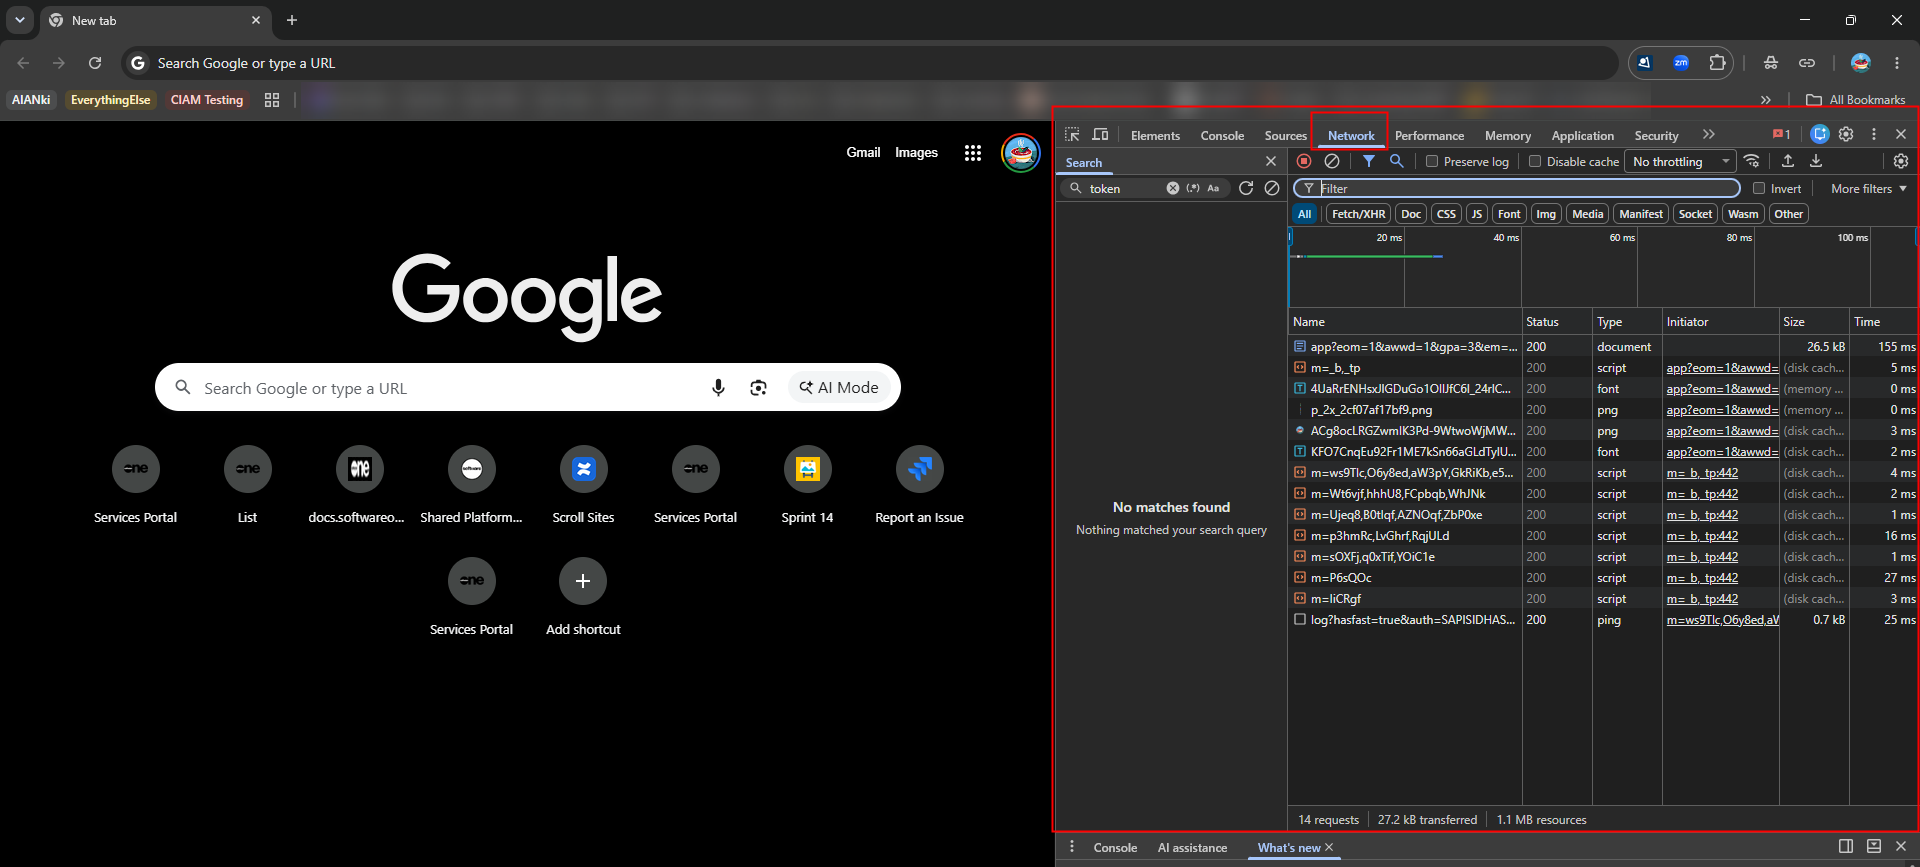Close the Search pane

coord(1271,161)
